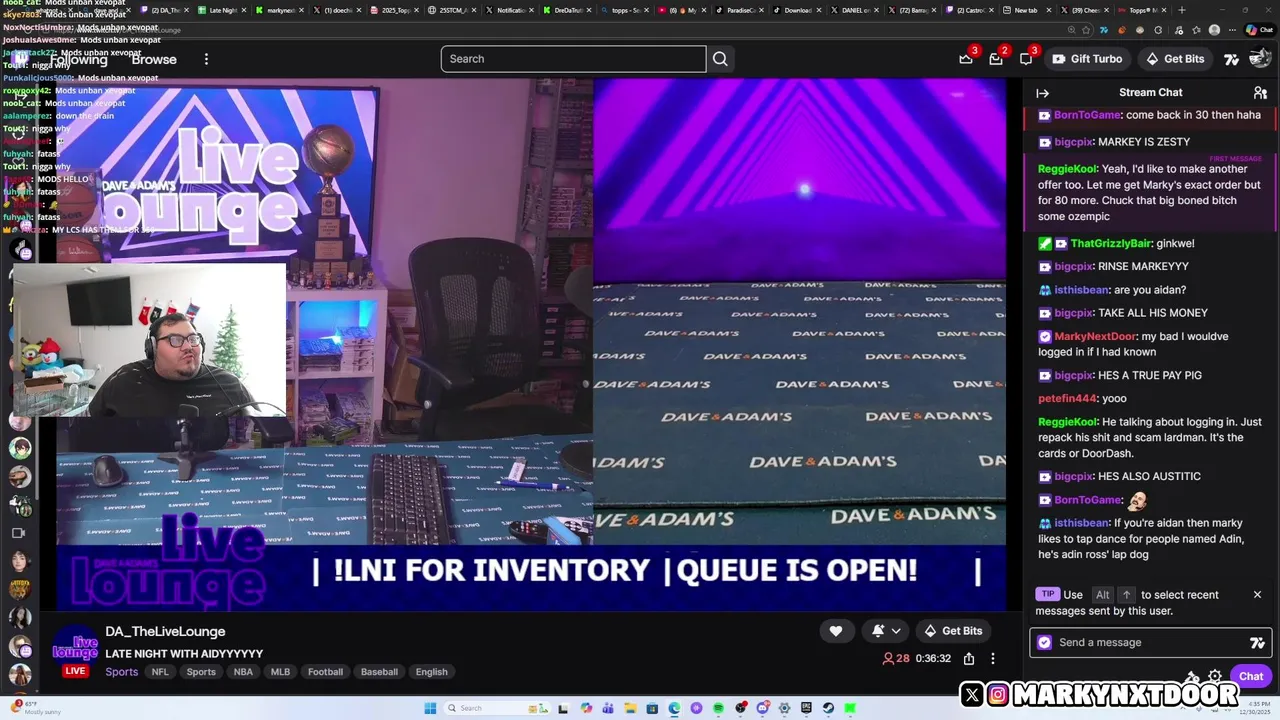The image size is (1280, 720).
Task: Select the Sports tag pill
Action: coord(201,672)
